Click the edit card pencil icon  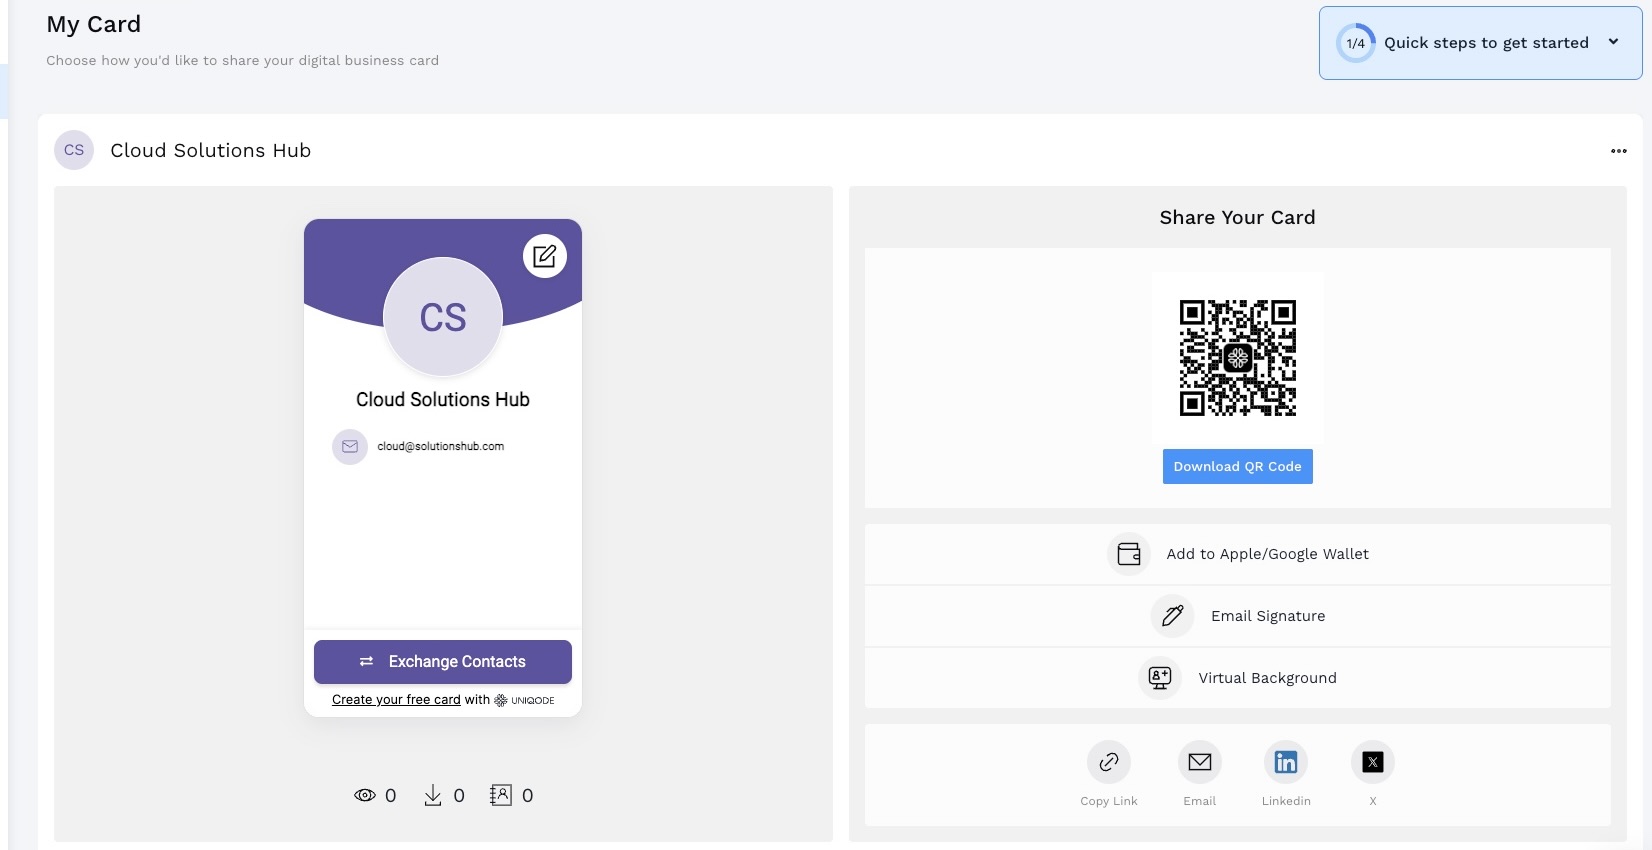[544, 257]
